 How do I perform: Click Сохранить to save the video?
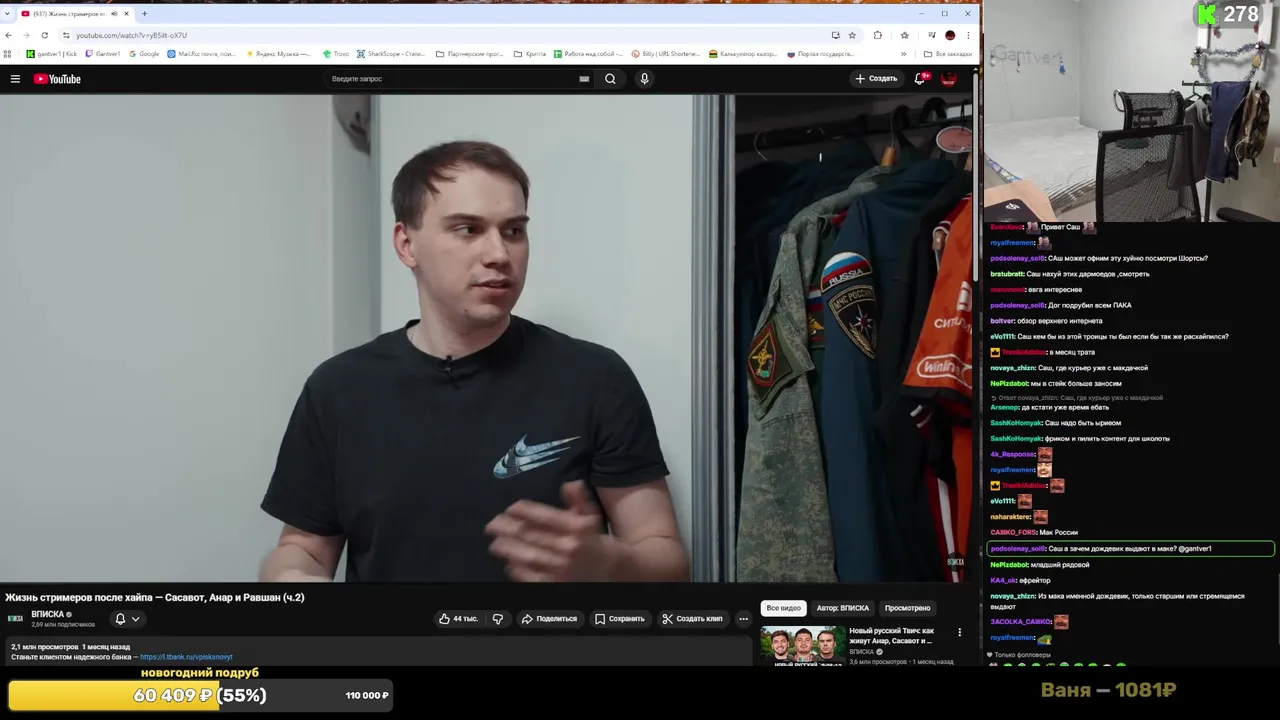pos(620,619)
